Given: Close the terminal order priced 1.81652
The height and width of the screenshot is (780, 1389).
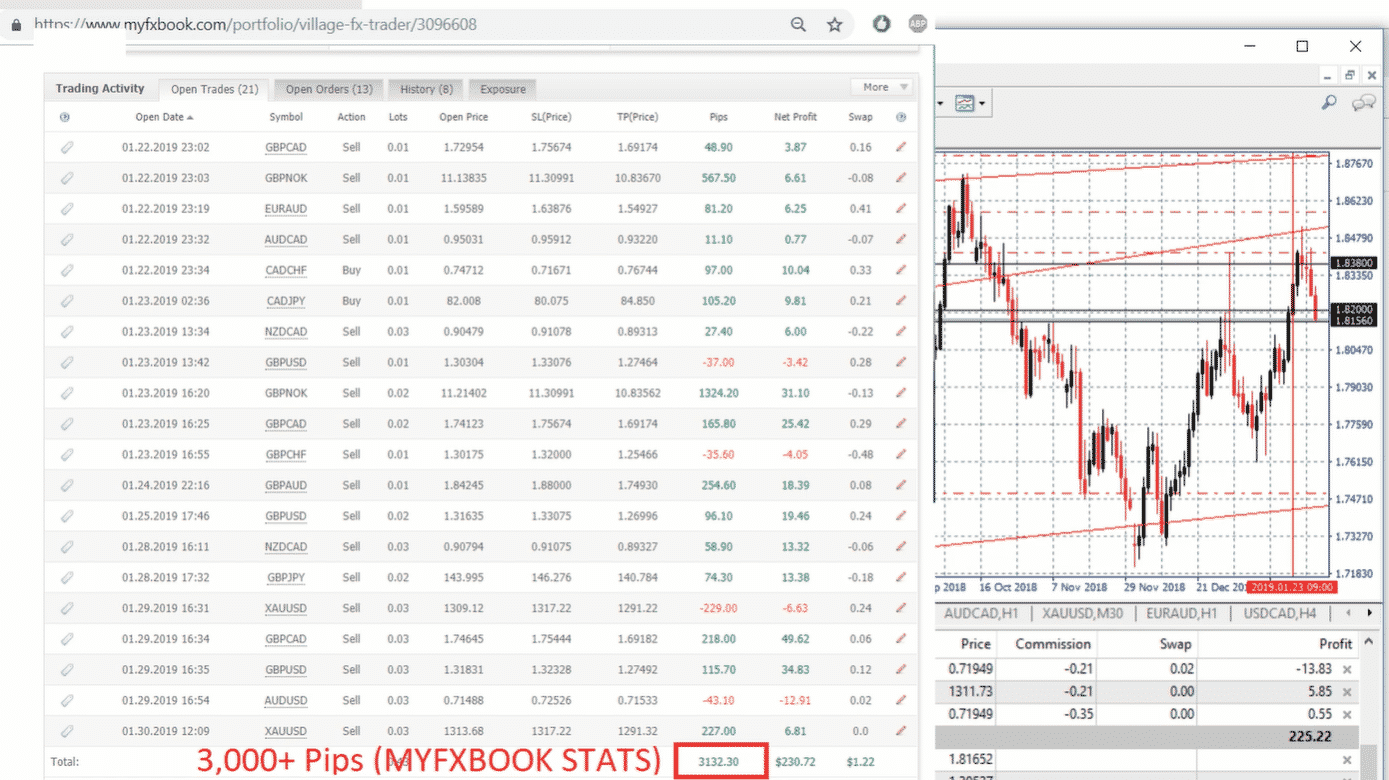Looking at the screenshot, I should [x=1347, y=760].
